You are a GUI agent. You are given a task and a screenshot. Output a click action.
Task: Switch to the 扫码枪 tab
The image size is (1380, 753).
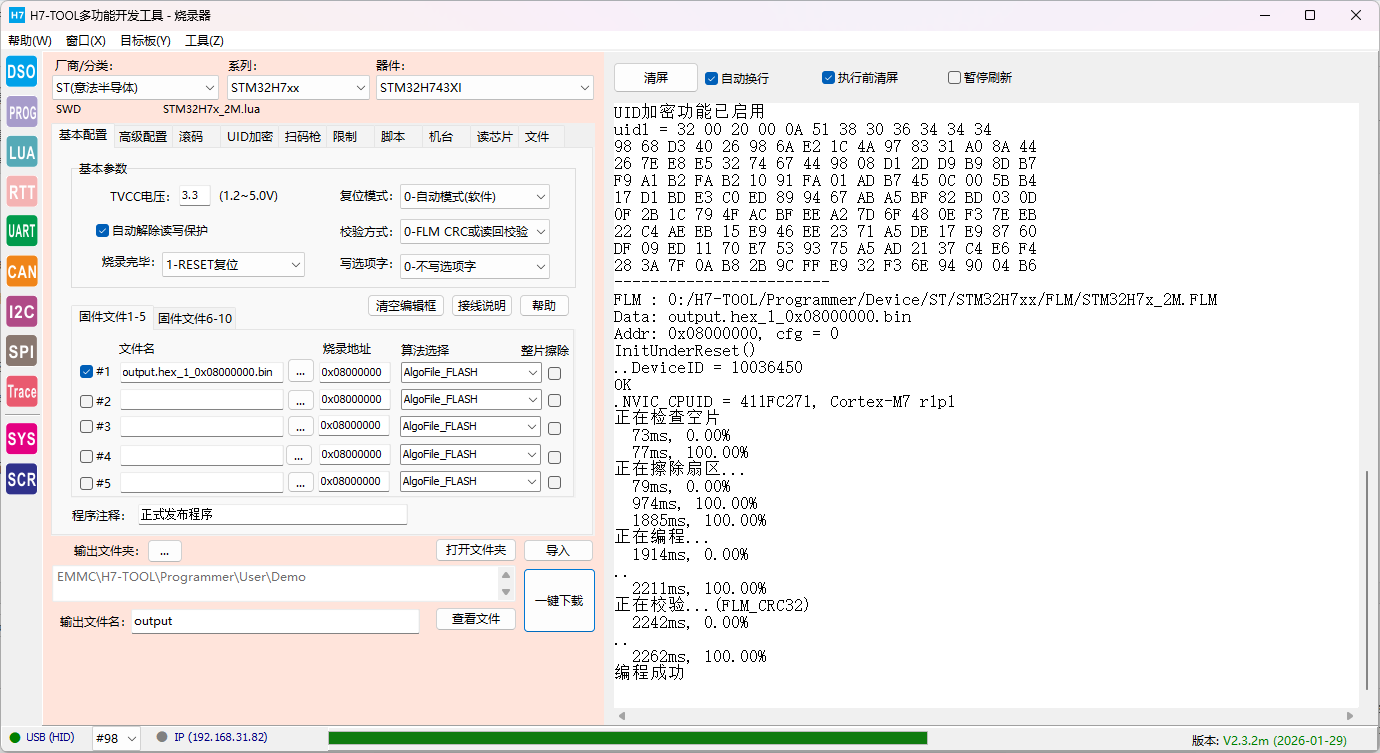(303, 137)
